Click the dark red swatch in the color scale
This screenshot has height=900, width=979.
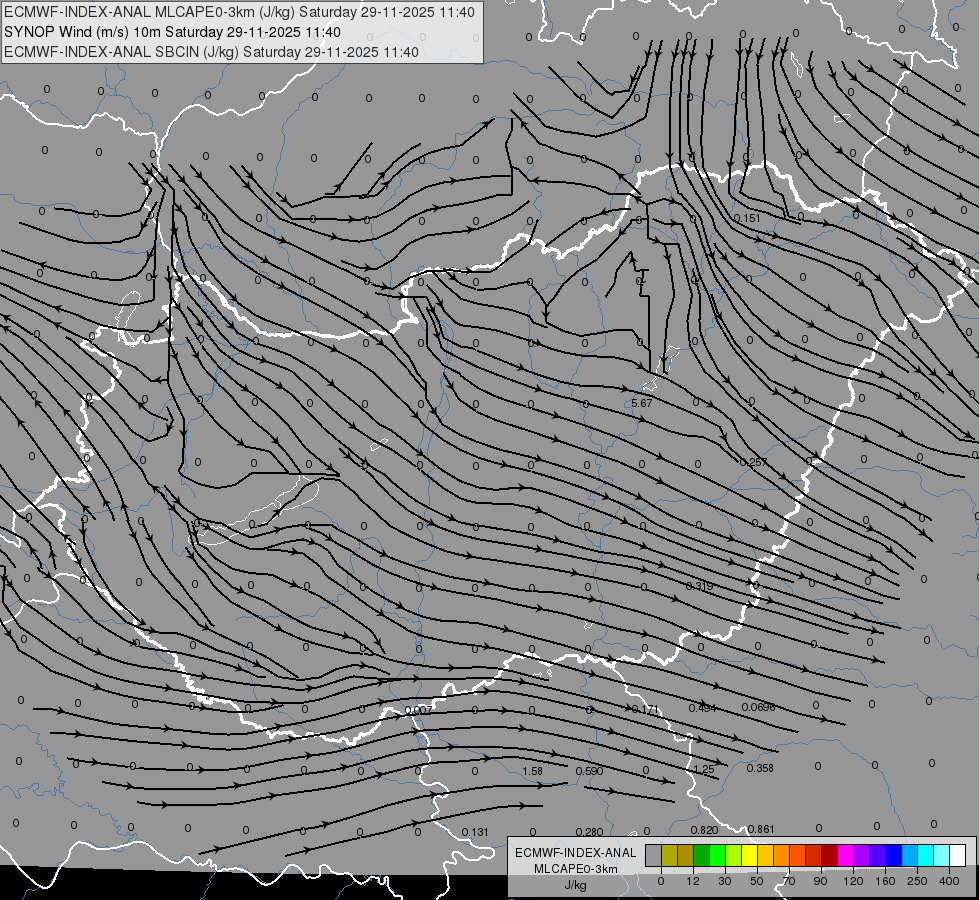[830, 856]
